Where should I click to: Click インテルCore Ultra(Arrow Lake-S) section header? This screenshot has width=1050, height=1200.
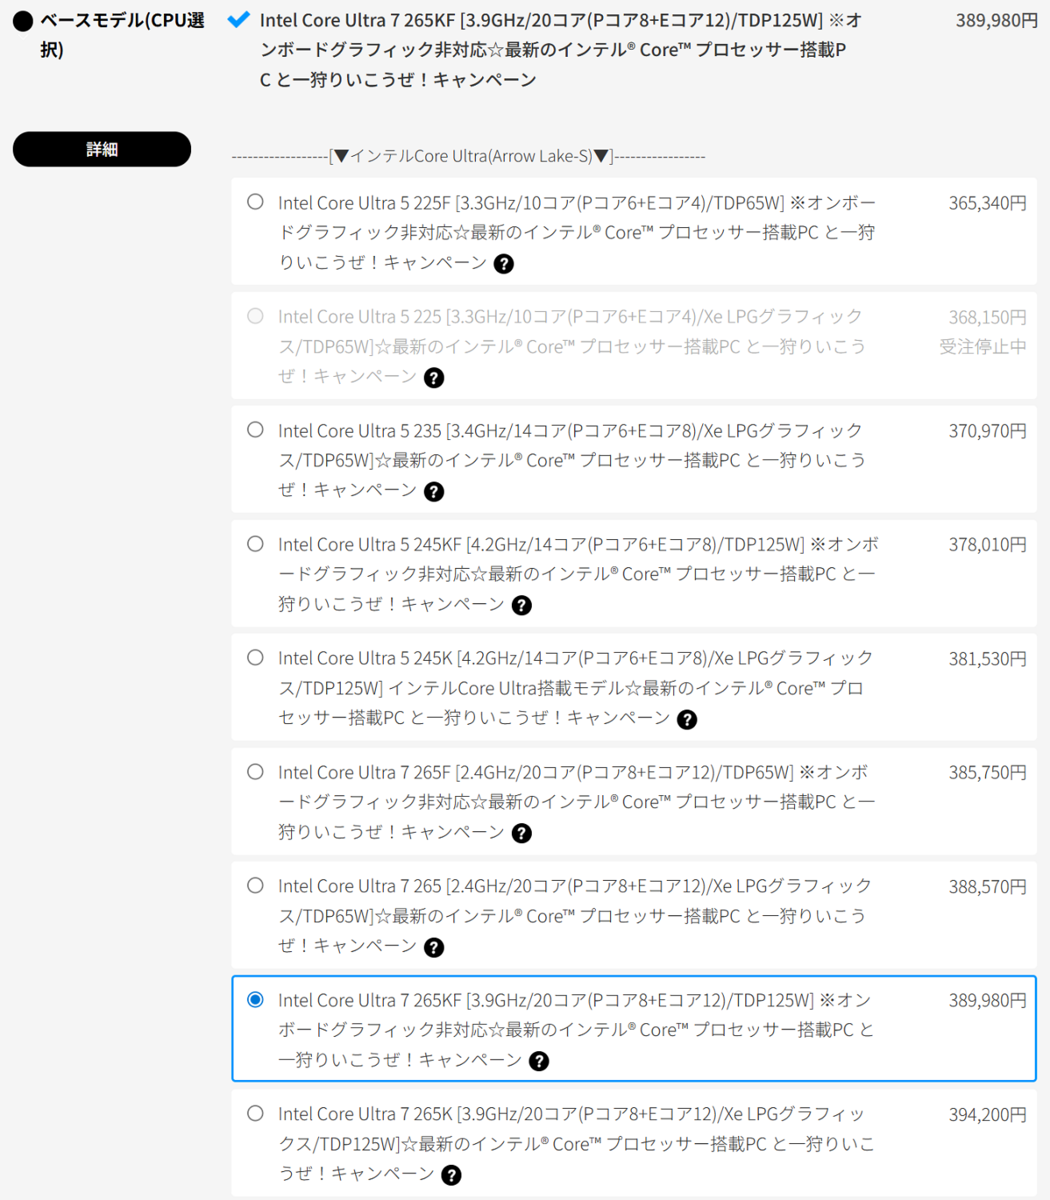point(468,156)
